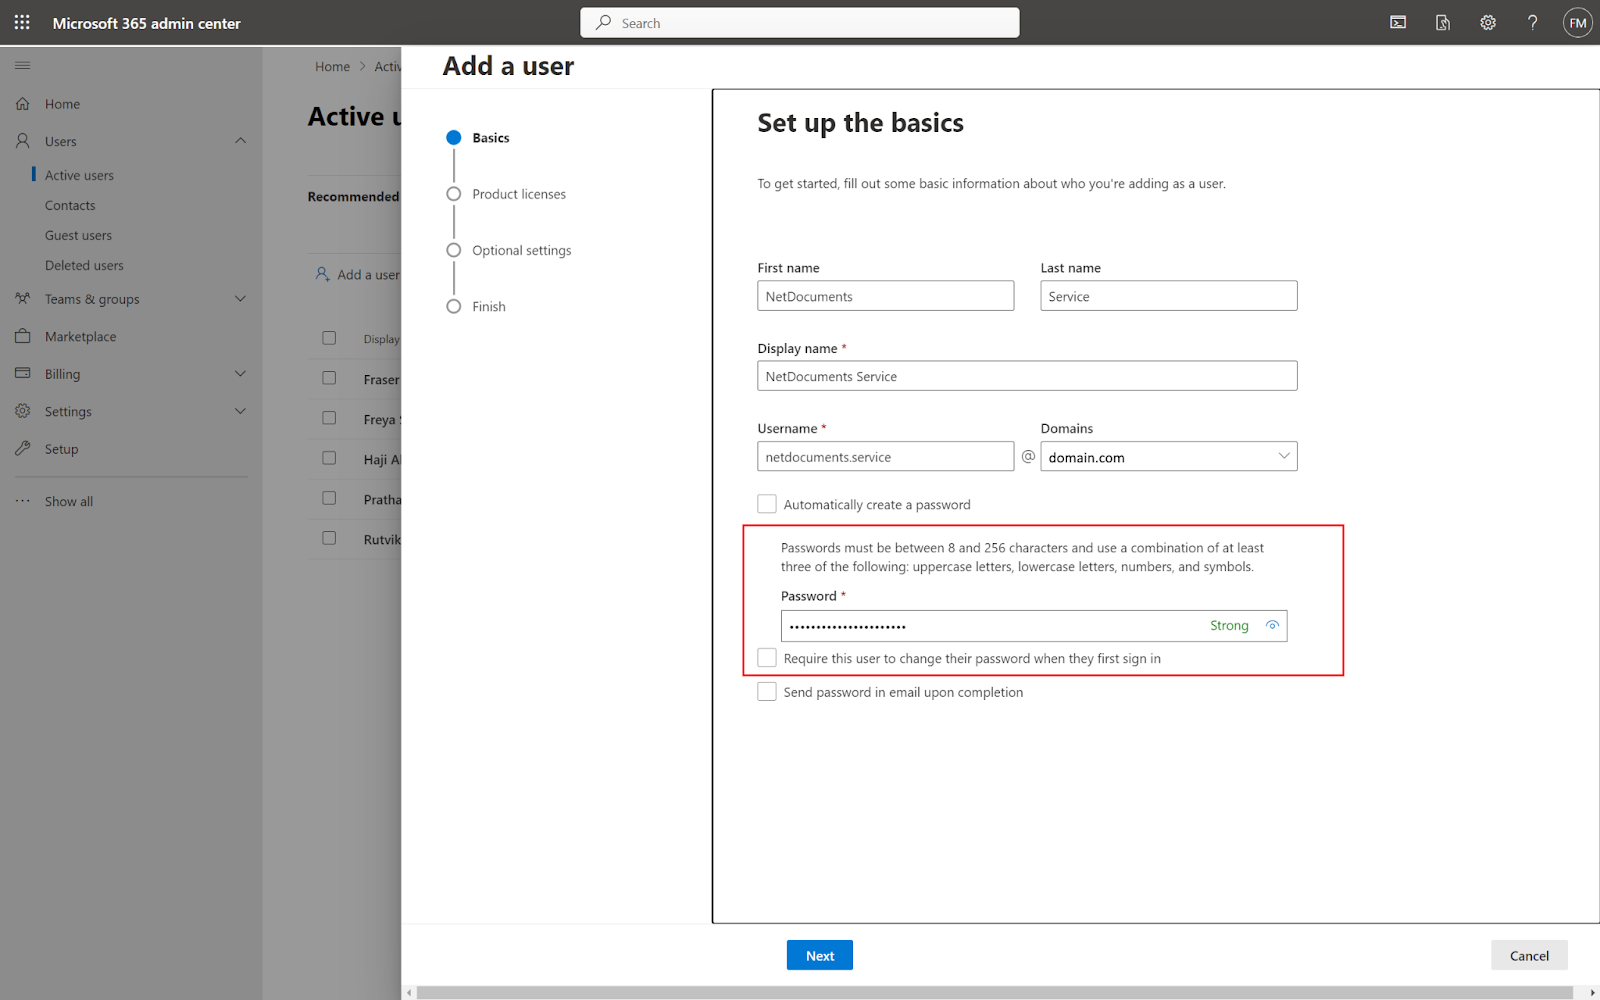Select the Fraser row checkbox

pos(329,378)
